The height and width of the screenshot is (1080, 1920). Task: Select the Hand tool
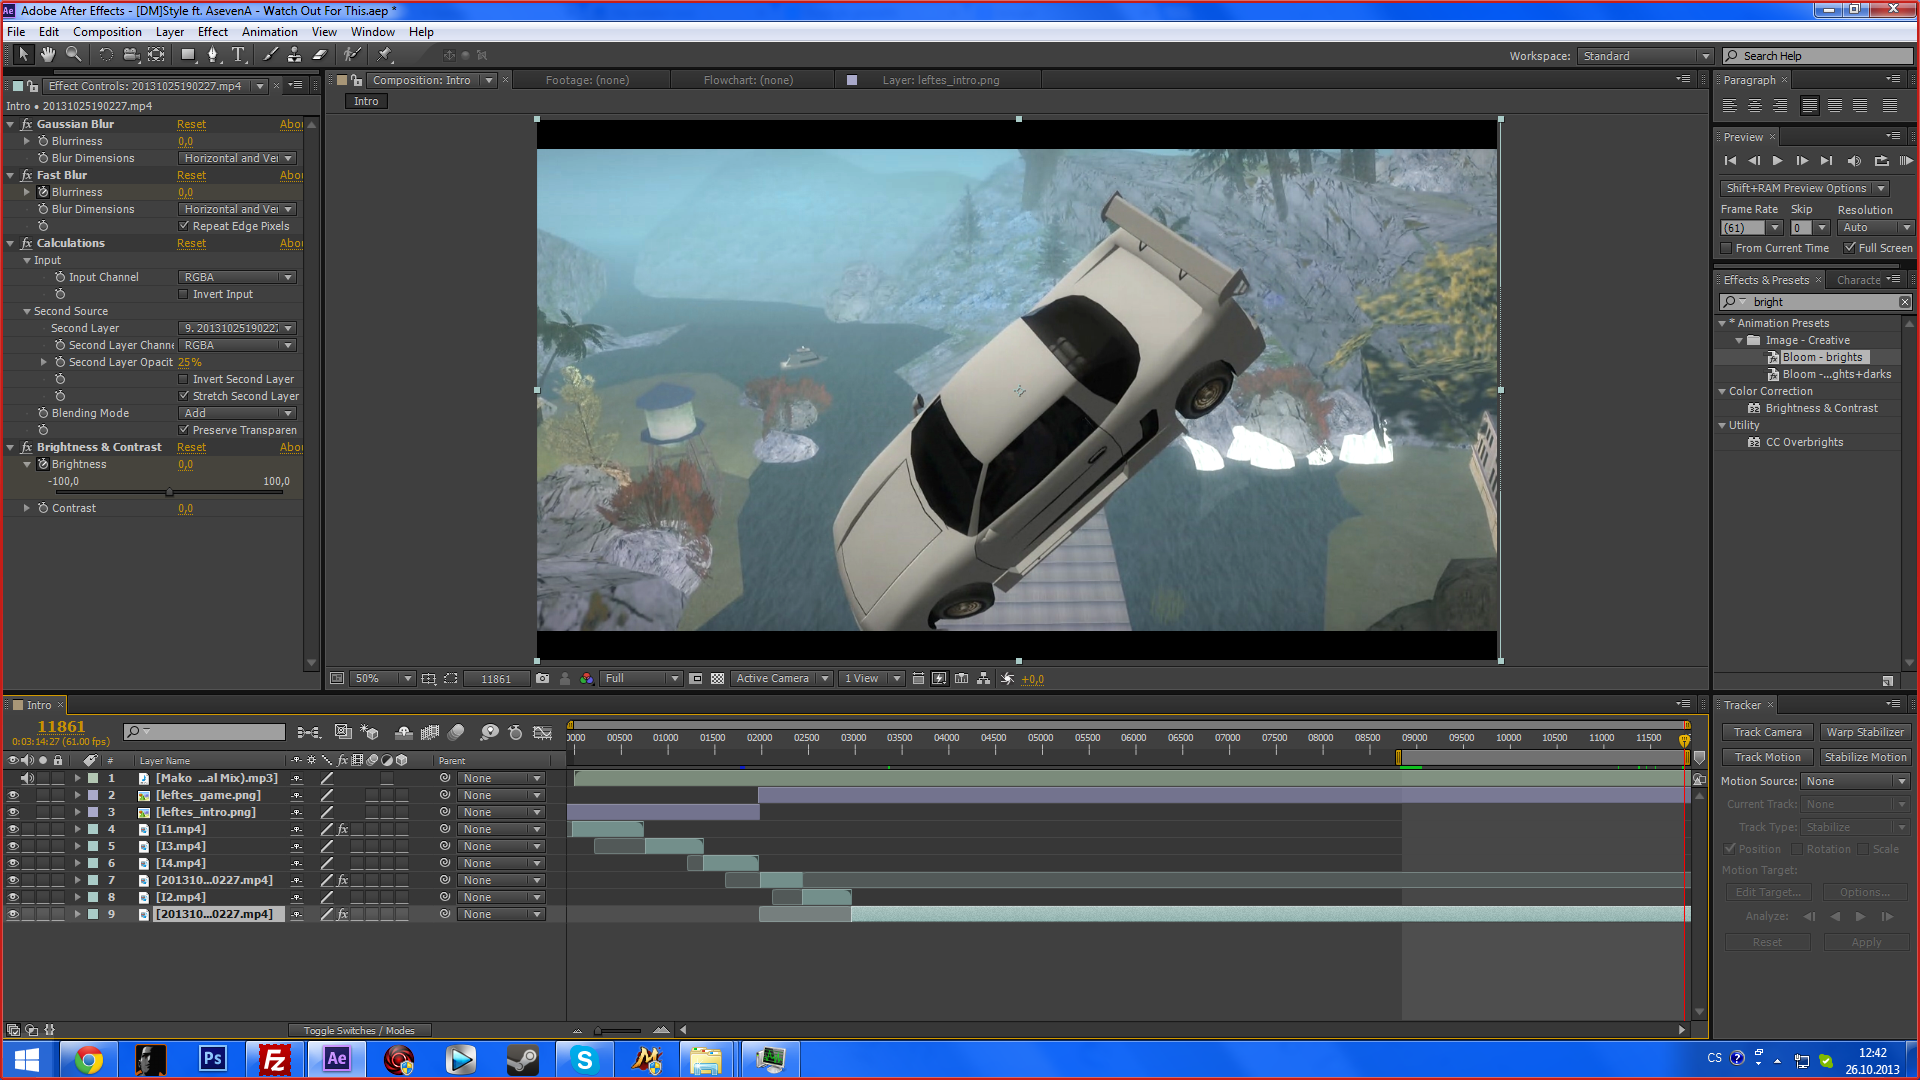pos(47,55)
